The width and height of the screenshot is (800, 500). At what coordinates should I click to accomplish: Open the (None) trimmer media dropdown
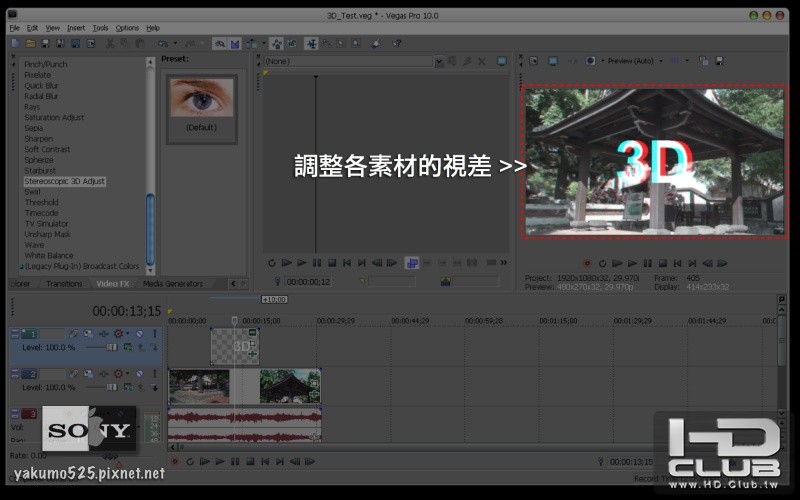[x=439, y=62]
